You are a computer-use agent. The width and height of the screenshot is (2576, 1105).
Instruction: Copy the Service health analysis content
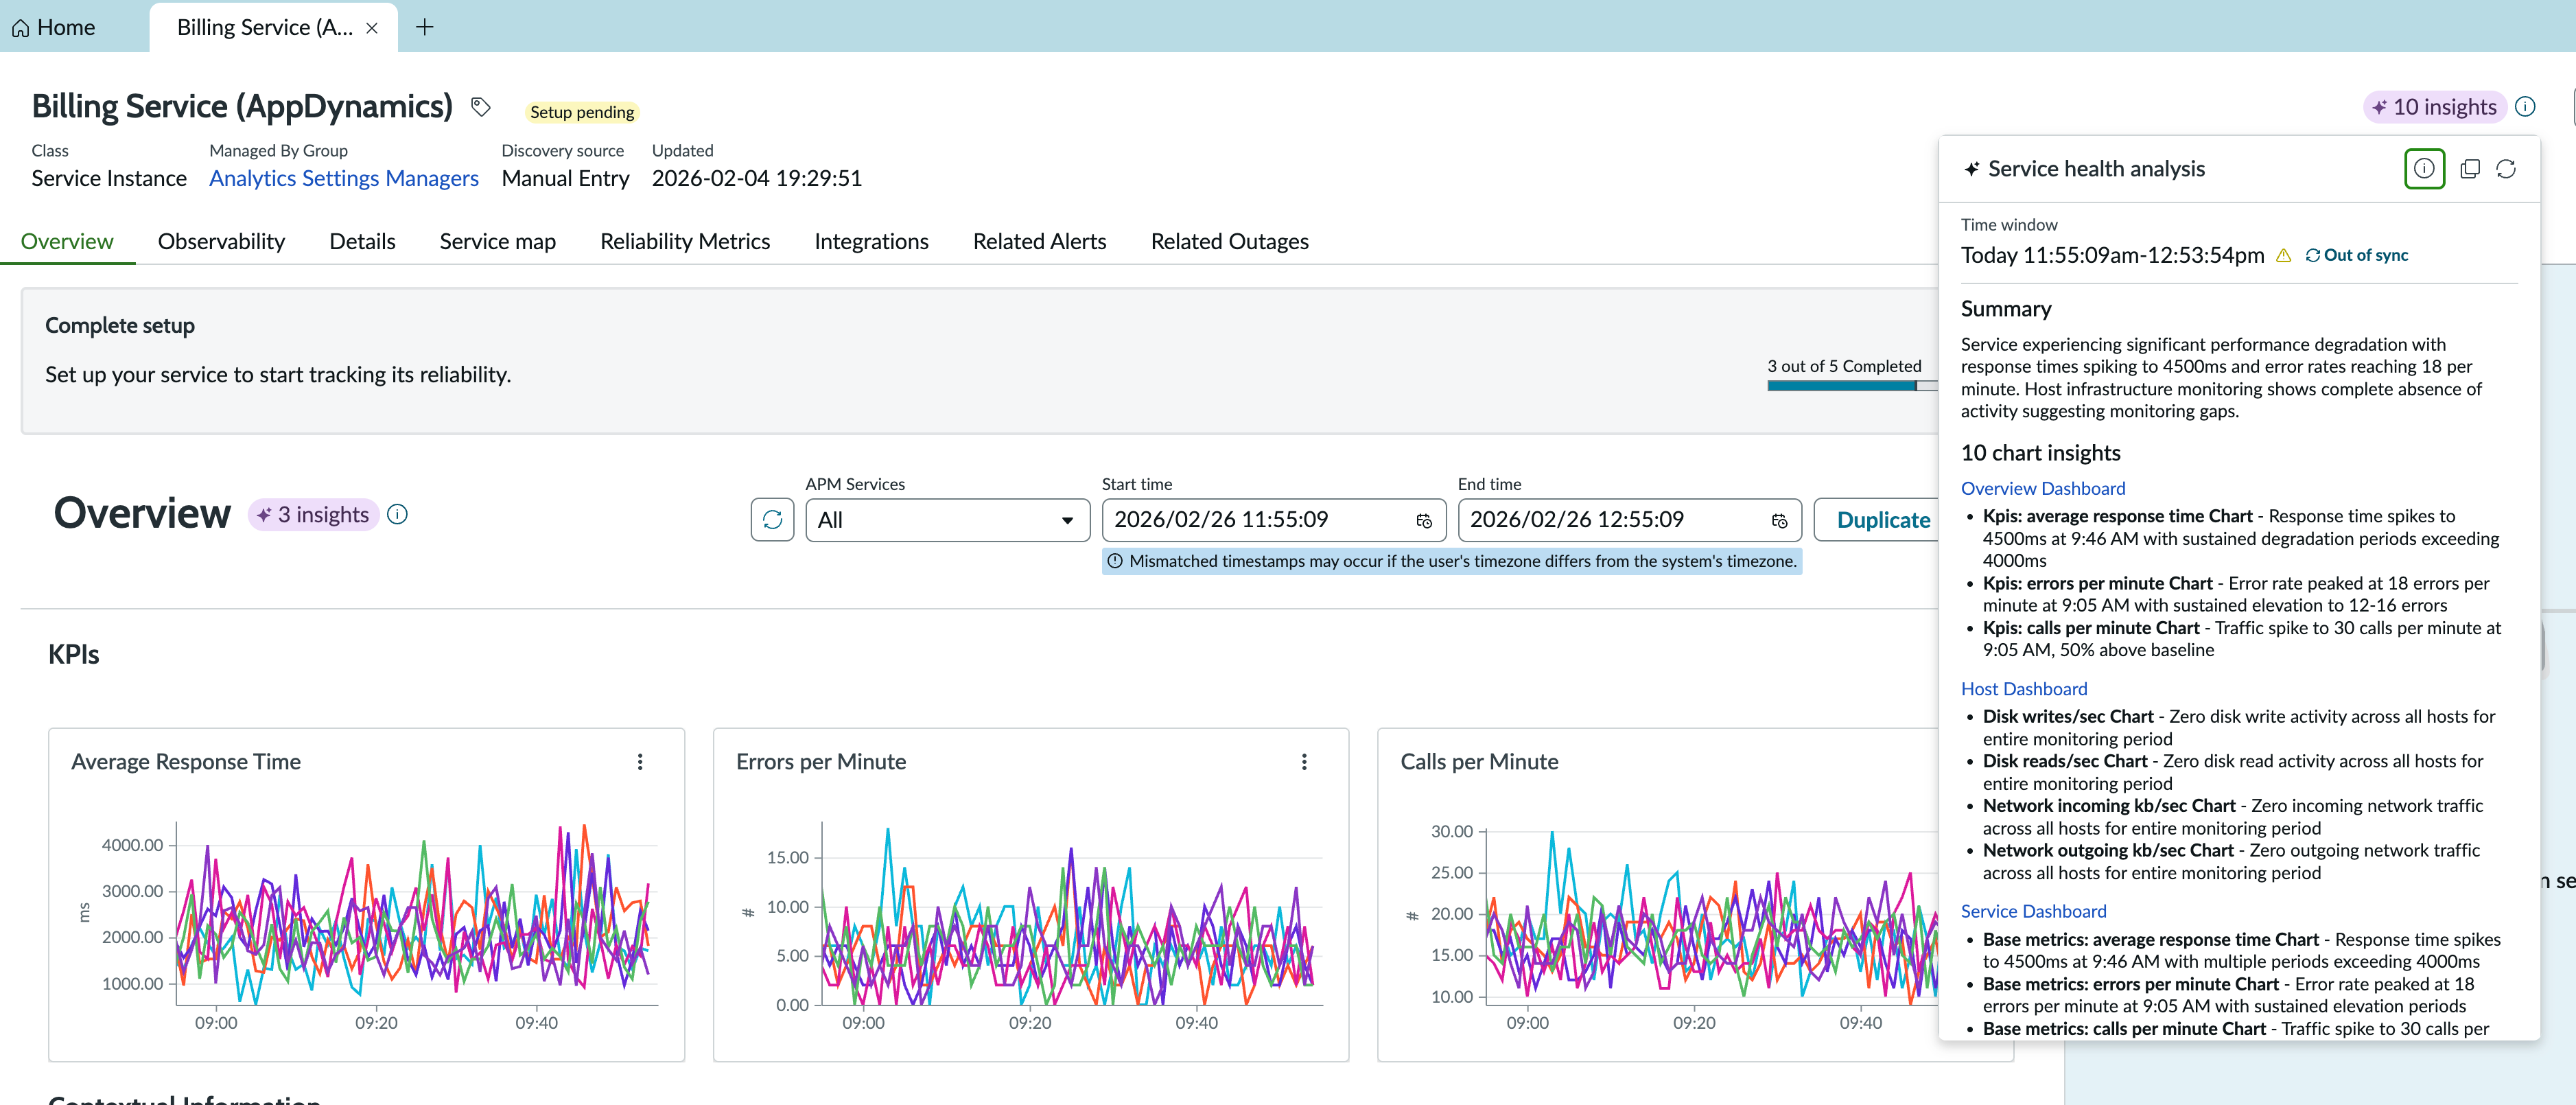pos(2470,169)
